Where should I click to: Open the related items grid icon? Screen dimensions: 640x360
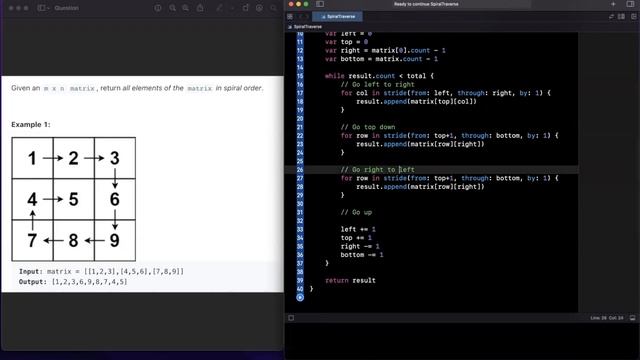pyautogui.click(x=290, y=16)
